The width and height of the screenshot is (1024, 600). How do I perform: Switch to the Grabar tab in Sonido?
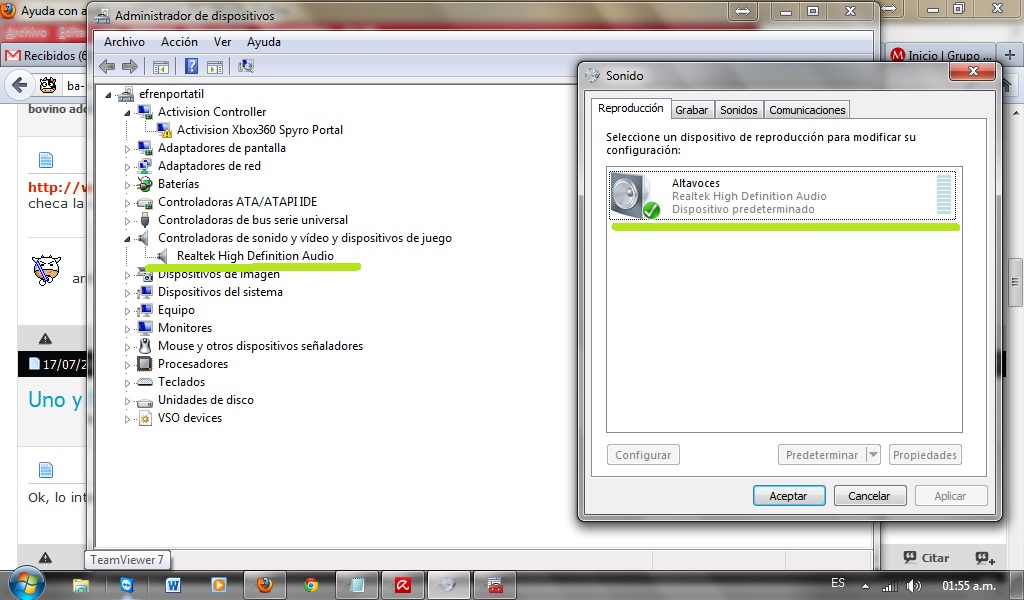(692, 110)
